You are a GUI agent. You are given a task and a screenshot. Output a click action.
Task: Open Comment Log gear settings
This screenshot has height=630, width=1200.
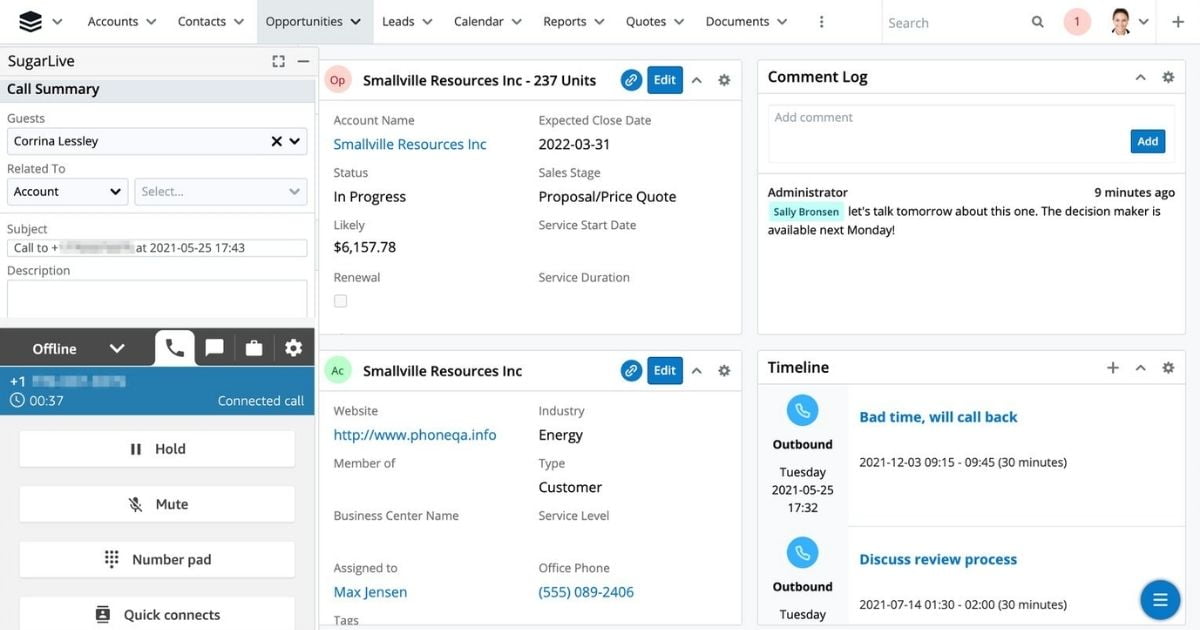tap(1168, 77)
